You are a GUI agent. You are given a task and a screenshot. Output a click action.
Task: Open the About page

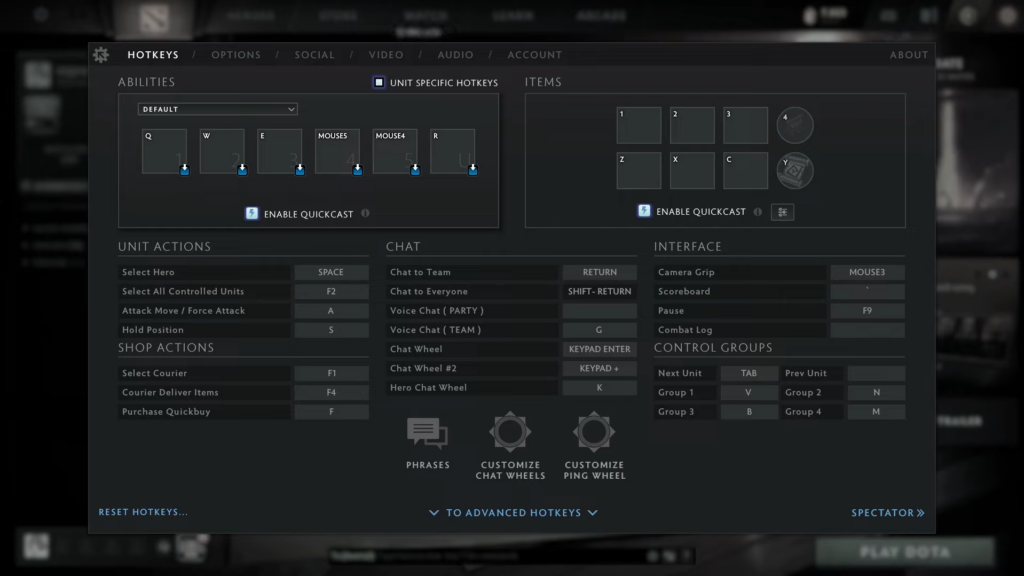click(x=908, y=55)
